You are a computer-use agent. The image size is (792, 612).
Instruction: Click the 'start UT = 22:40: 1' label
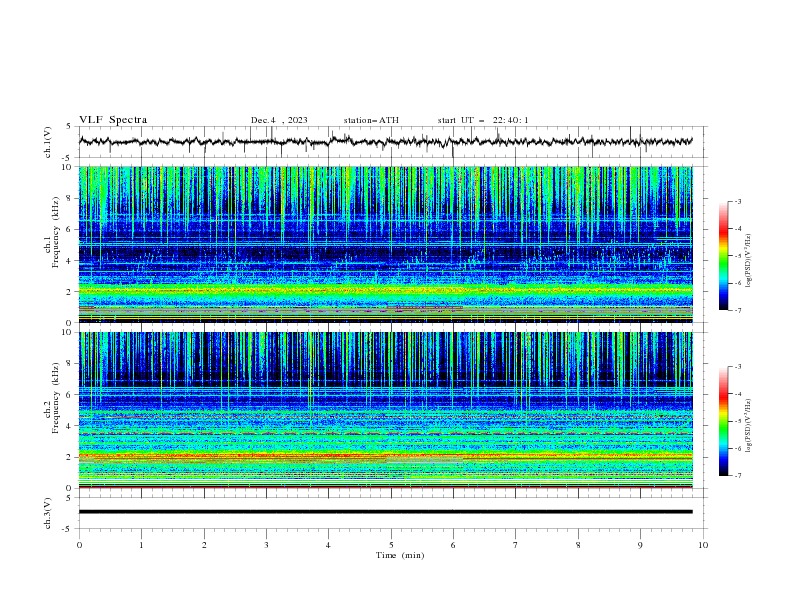(x=483, y=120)
